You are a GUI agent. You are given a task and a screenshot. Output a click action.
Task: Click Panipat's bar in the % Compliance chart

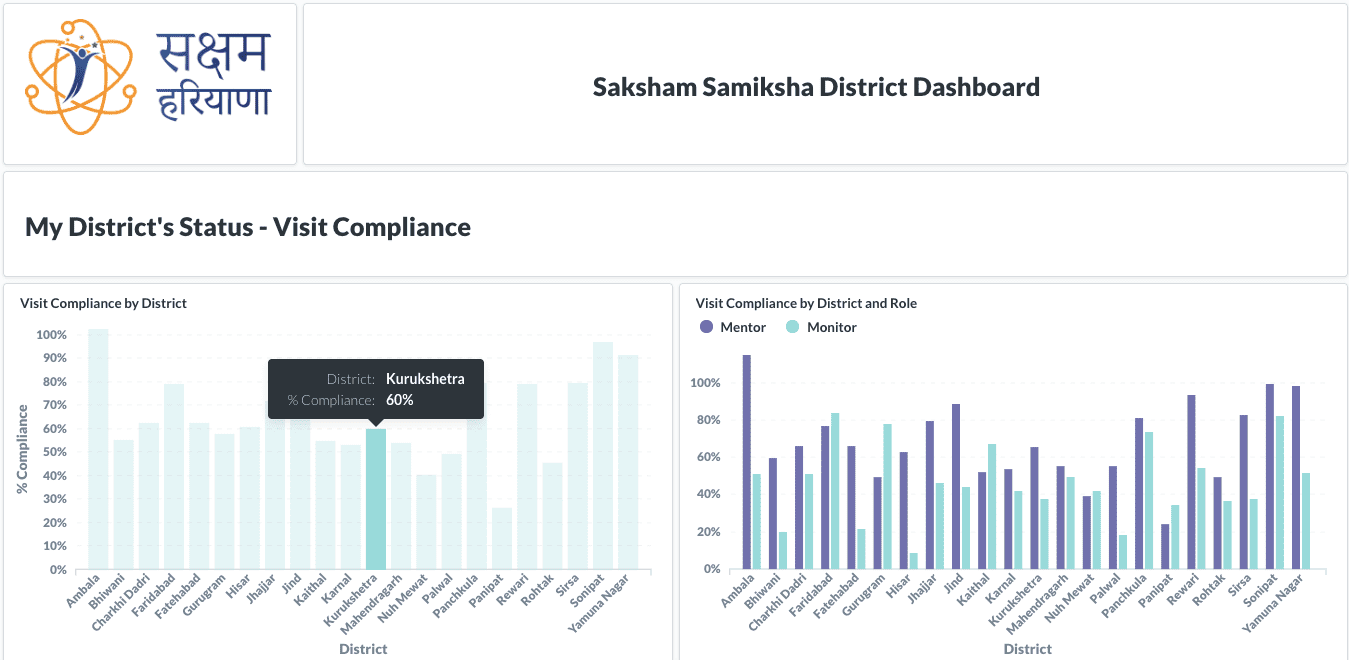pyautogui.click(x=501, y=539)
